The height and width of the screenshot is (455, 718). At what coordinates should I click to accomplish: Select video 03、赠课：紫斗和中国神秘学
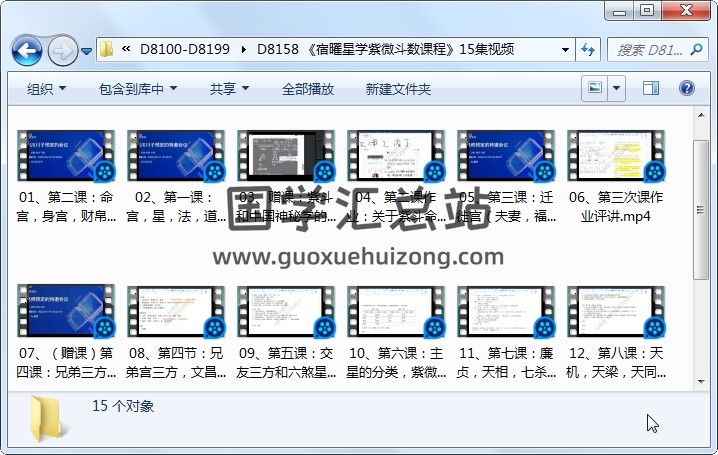point(286,176)
